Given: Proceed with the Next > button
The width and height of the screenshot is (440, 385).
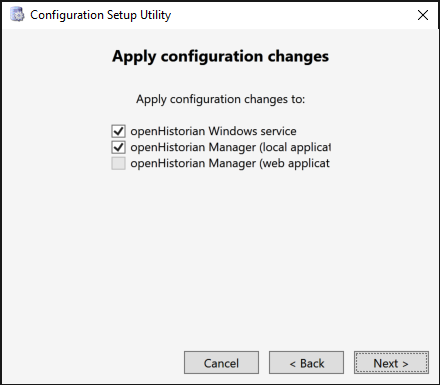Looking at the screenshot, I should tap(391, 362).
